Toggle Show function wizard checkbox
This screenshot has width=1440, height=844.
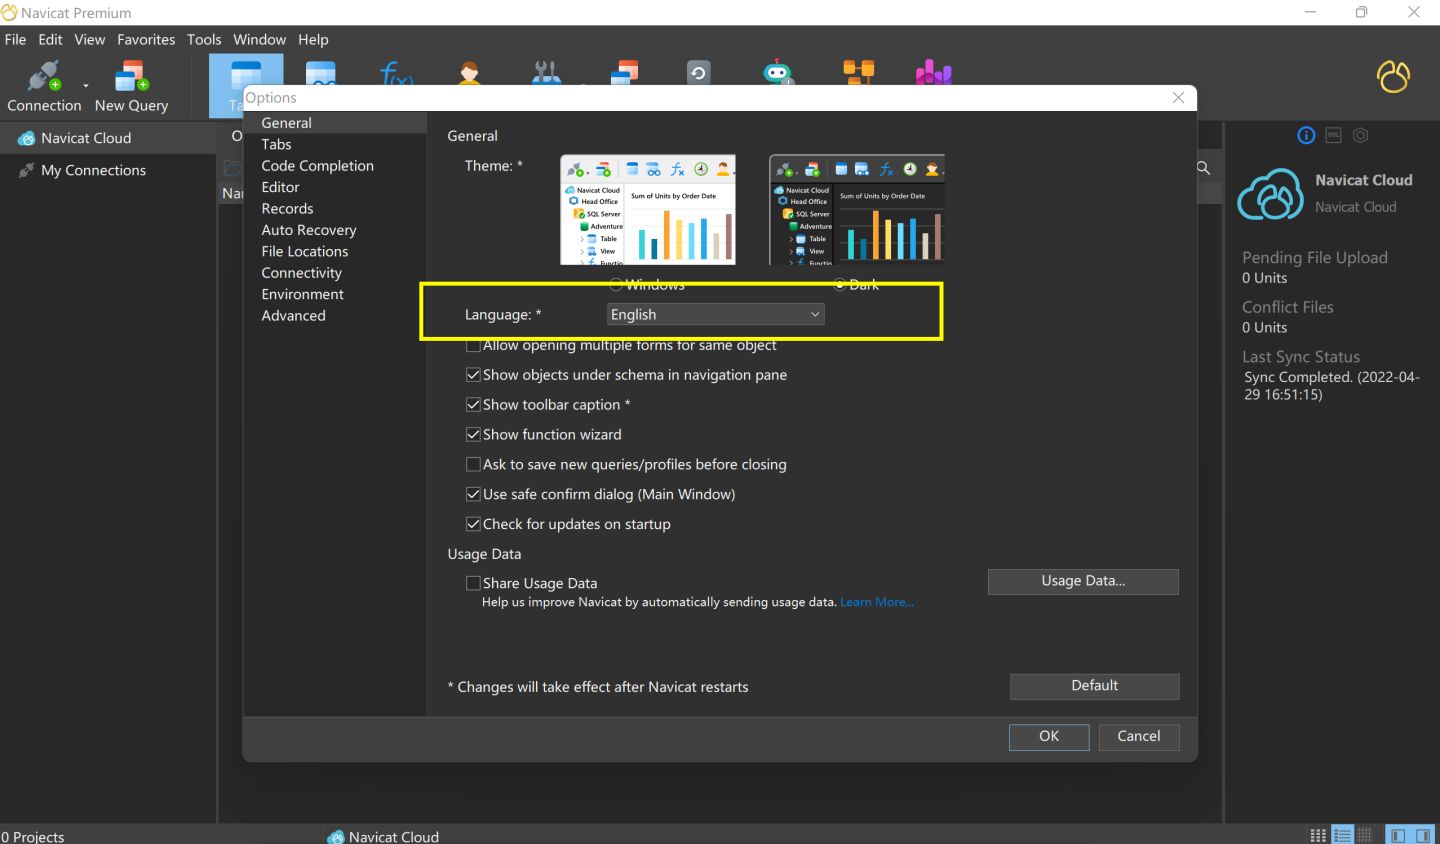[473, 435]
